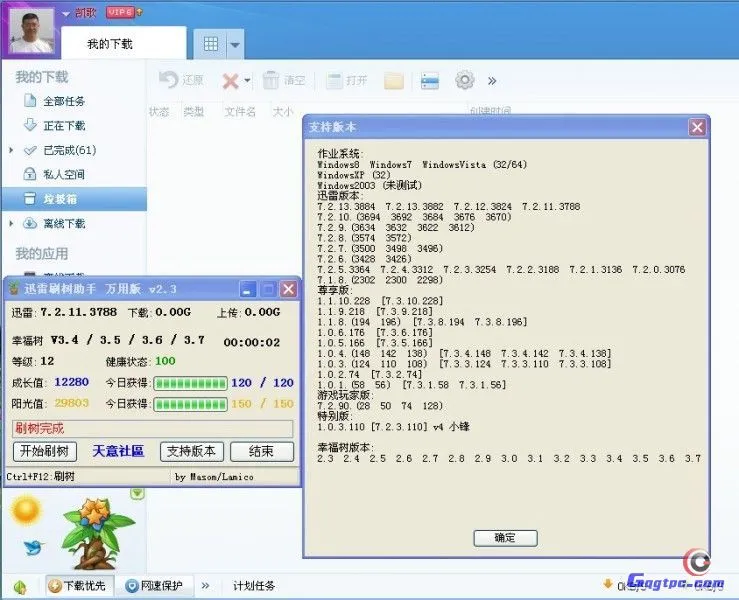Expand the 已完成 tree arrow
Screen dimensions: 739x600
[11, 150]
